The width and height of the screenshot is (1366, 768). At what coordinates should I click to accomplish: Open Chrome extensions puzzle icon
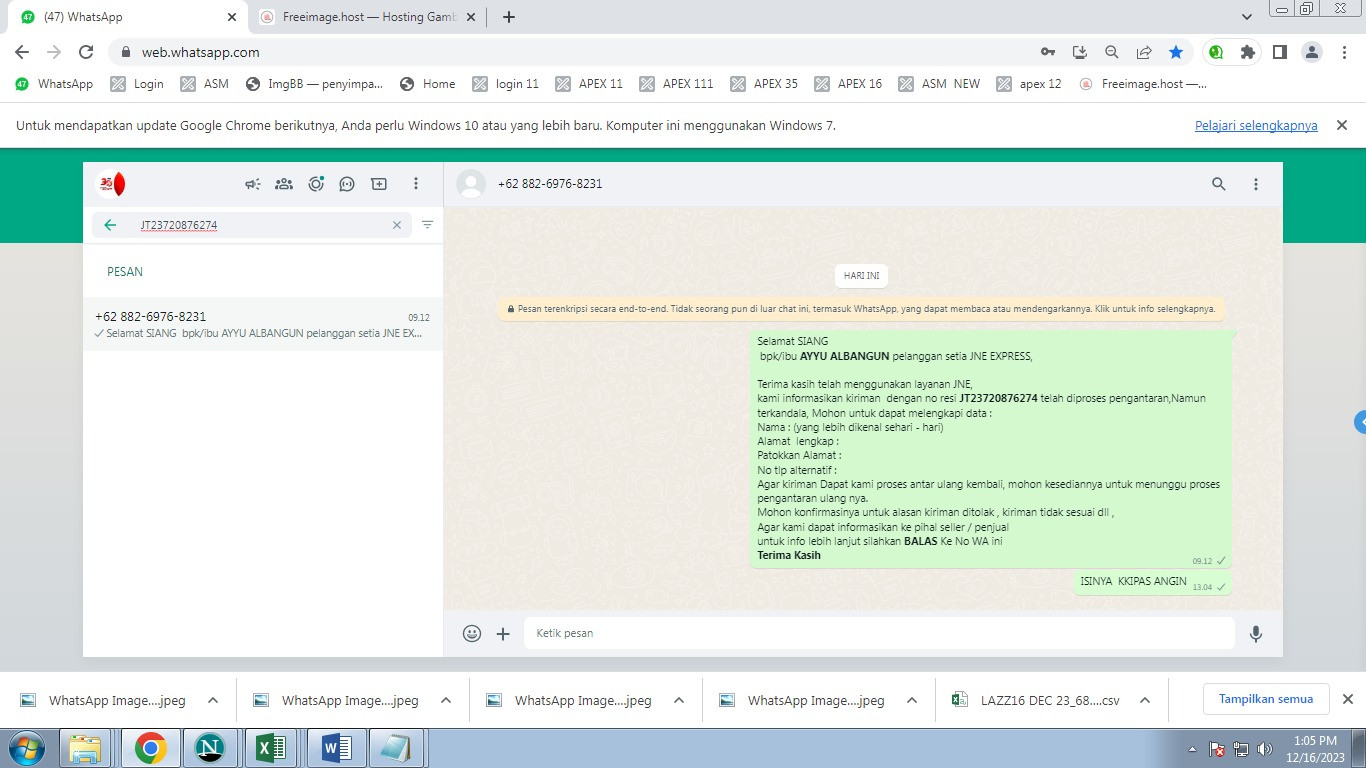click(1247, 52)
